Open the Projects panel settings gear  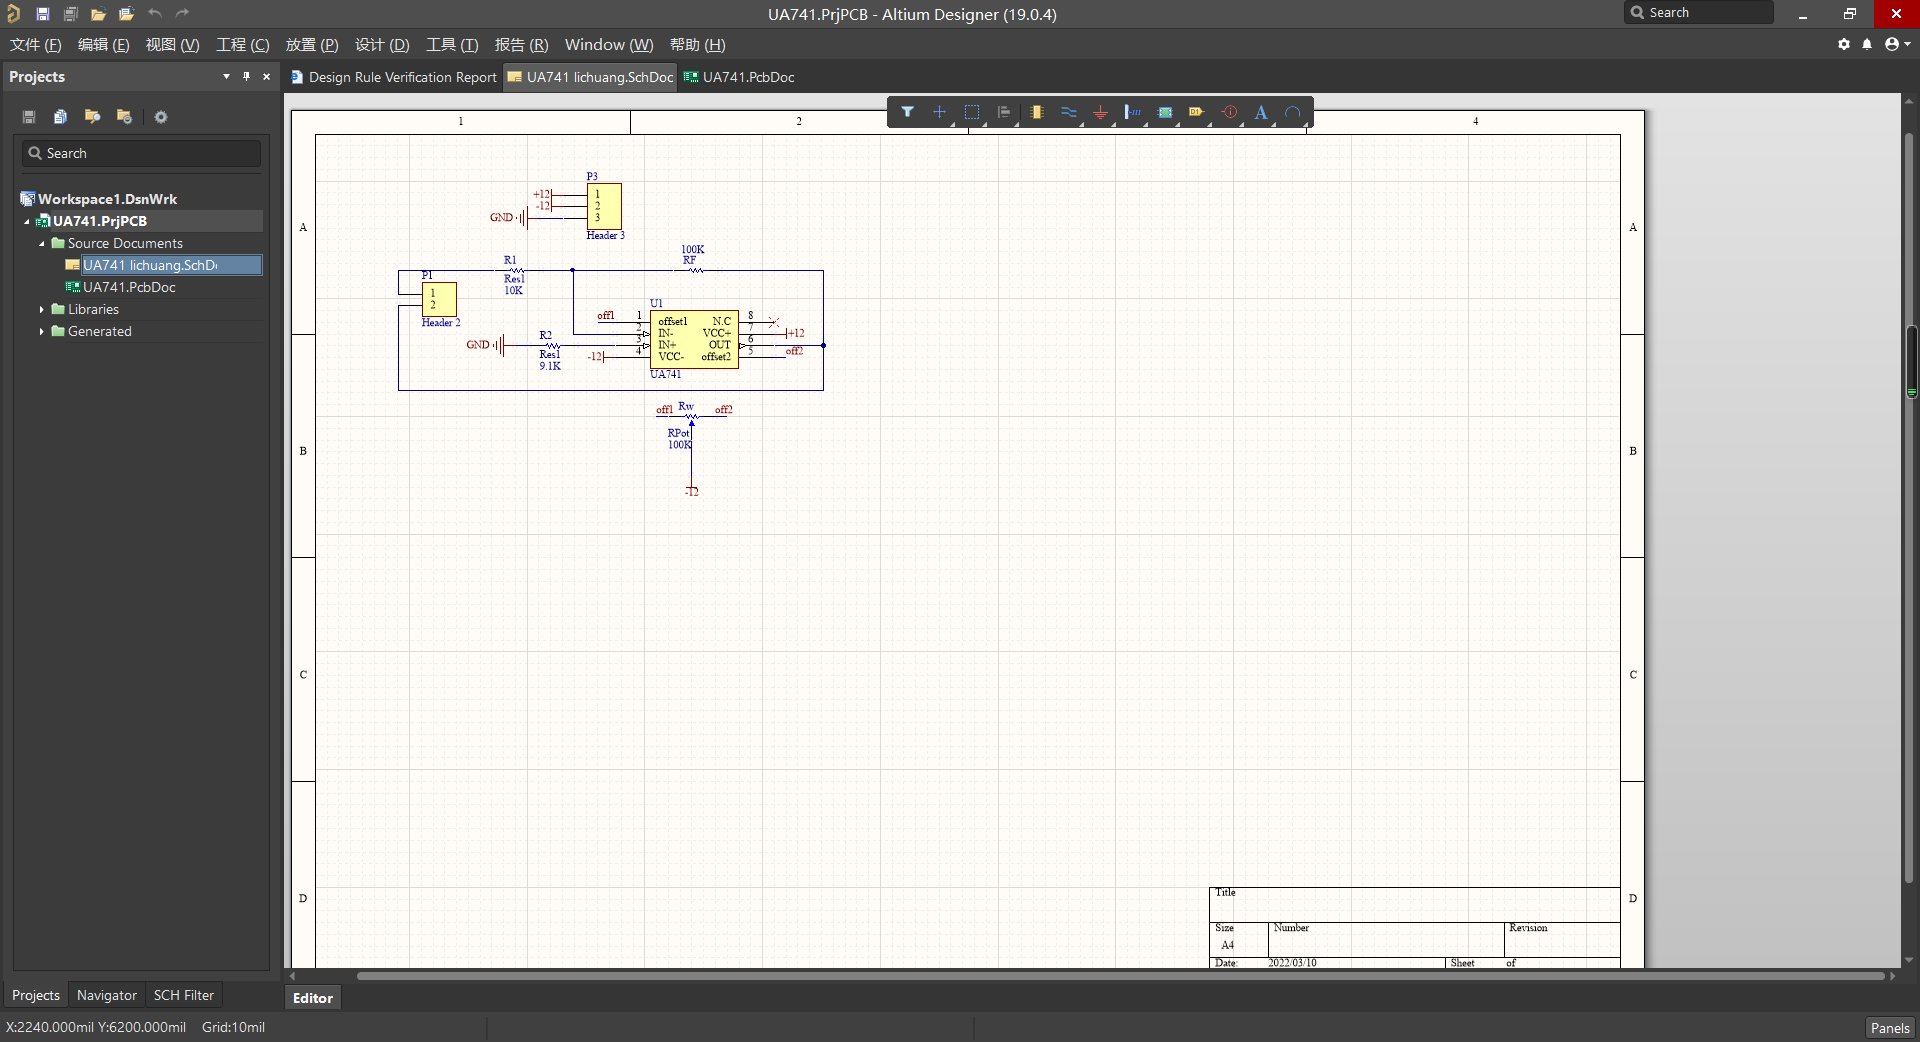[160, 117]
